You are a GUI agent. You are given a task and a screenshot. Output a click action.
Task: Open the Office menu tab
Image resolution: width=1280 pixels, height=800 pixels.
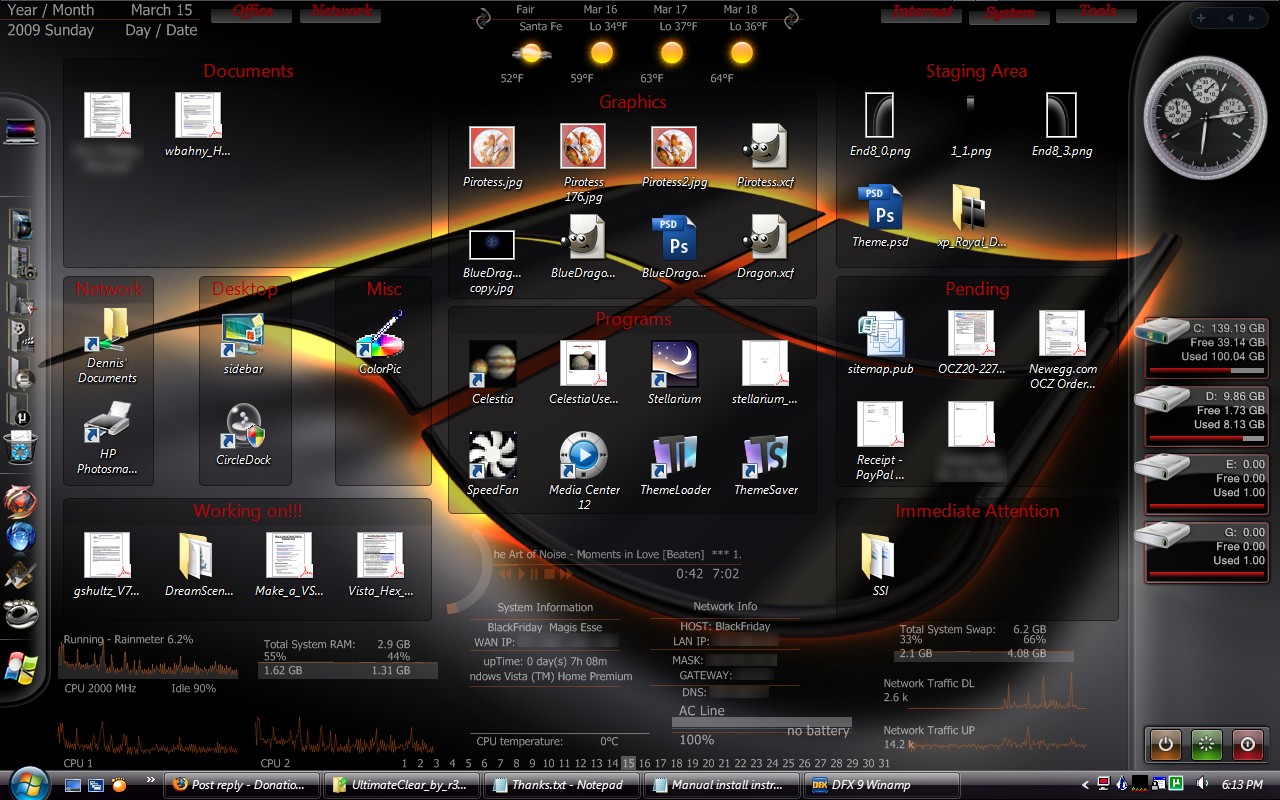click(x=252, y=12)
